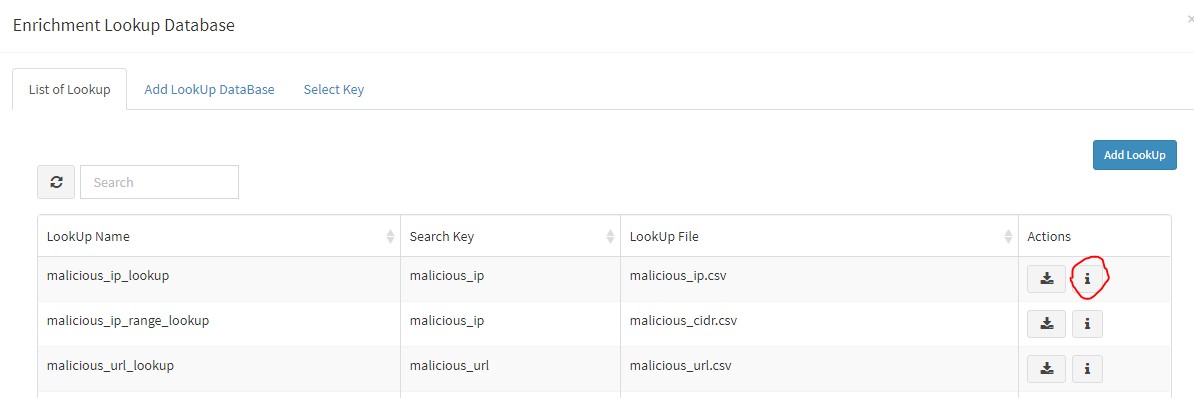The width and height of the screenshot is (1194, 398).
Task: Download the malicious_ip_range_lookup file
Action: tap(1046, 324)
